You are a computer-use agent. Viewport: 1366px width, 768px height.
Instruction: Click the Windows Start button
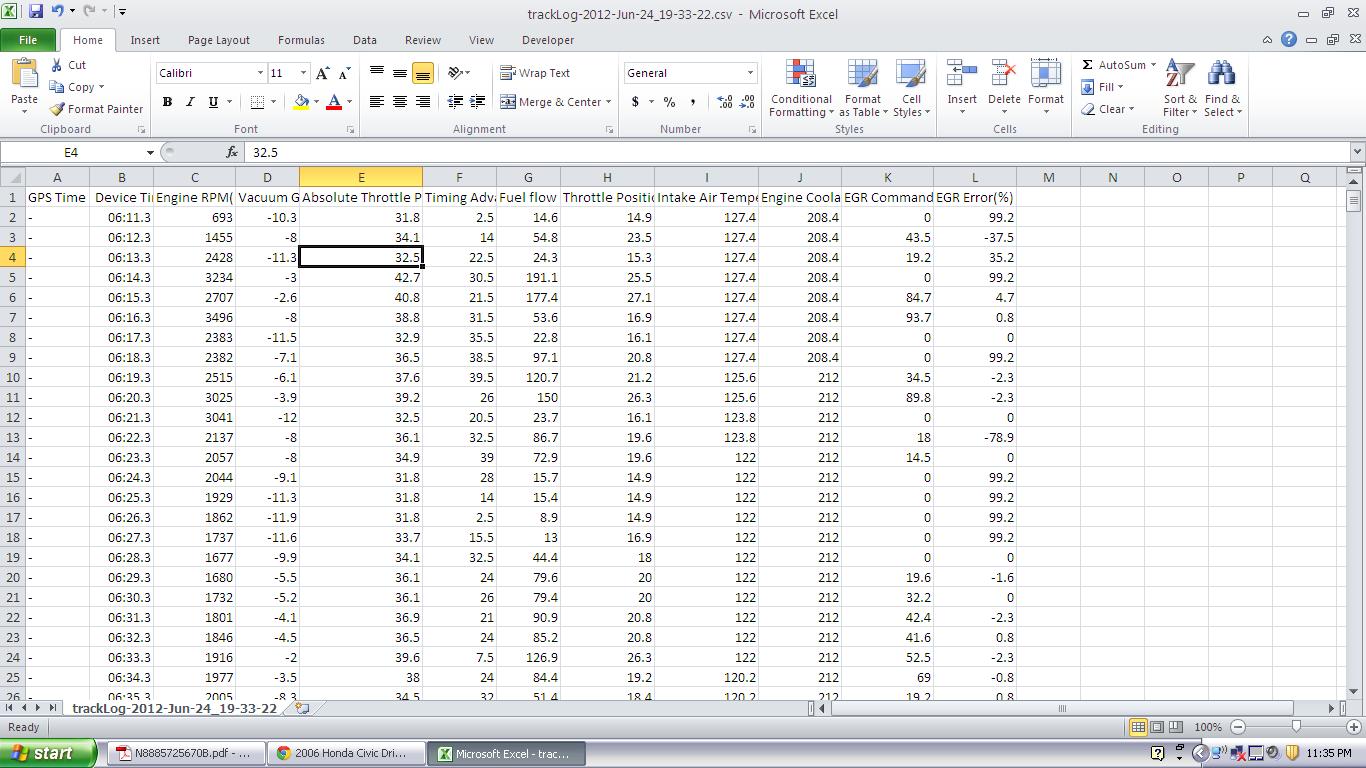pyautogui.click(x=47, y=754)
